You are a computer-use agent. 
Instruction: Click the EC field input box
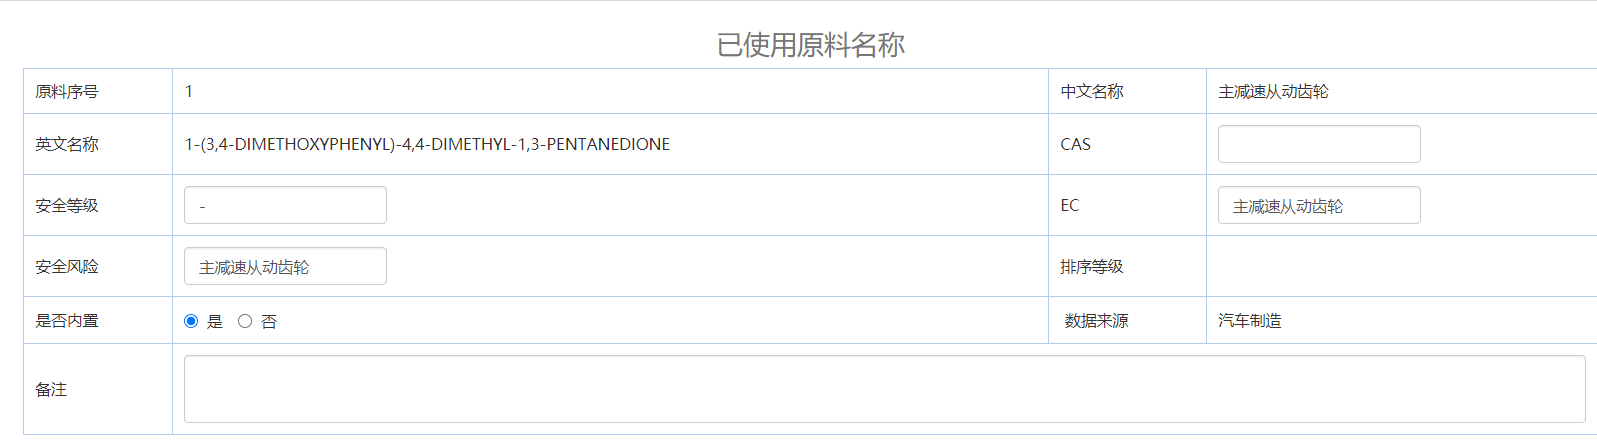pos(1318,205)
